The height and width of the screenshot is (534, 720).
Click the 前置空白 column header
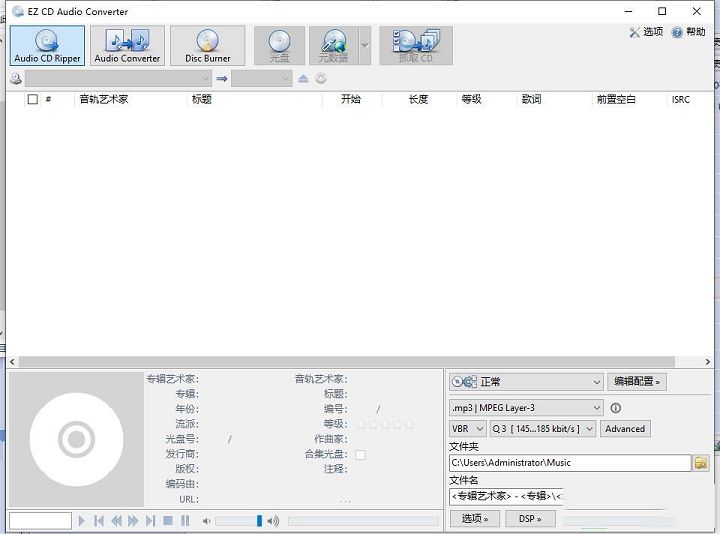(616, 99)
